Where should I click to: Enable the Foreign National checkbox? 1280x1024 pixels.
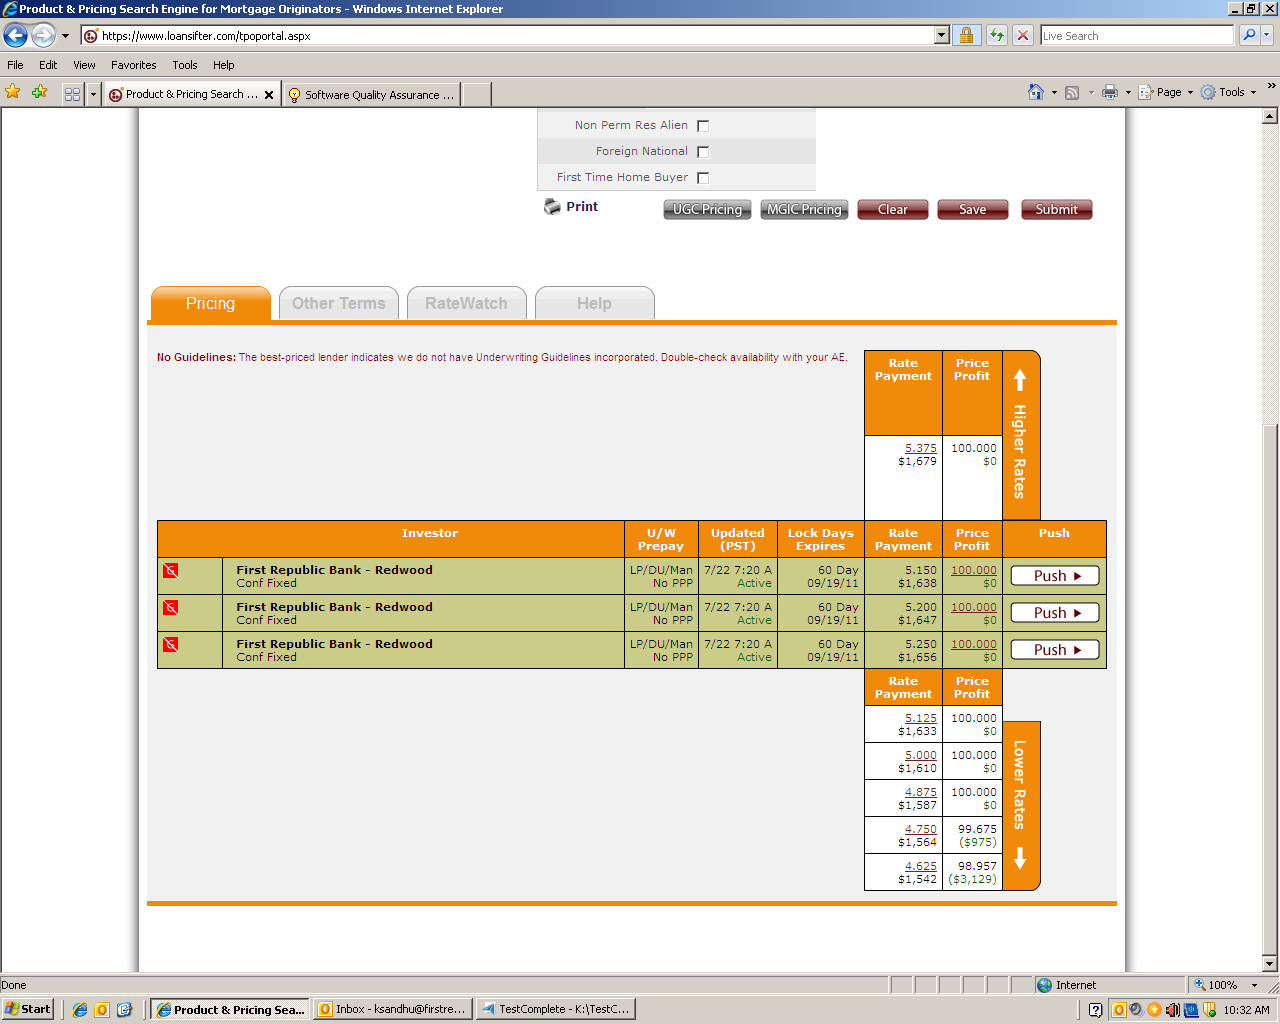pos(703,152)
